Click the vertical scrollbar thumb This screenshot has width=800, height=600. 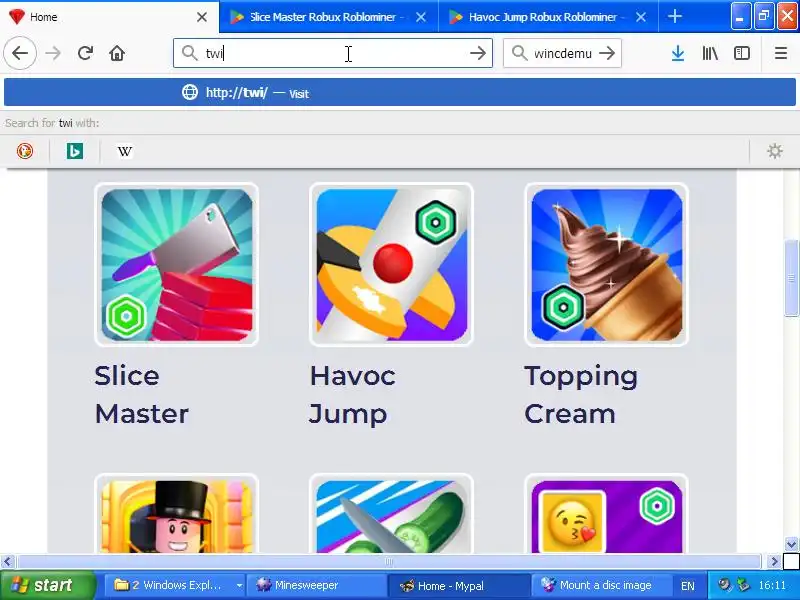[791, 279]
